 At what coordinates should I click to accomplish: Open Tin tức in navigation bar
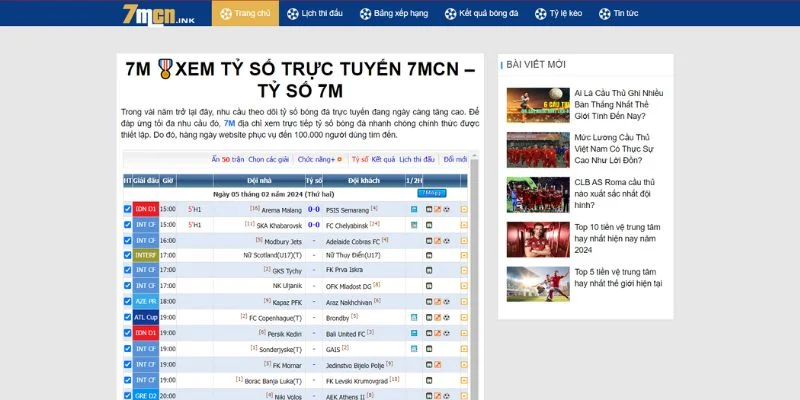618,14
